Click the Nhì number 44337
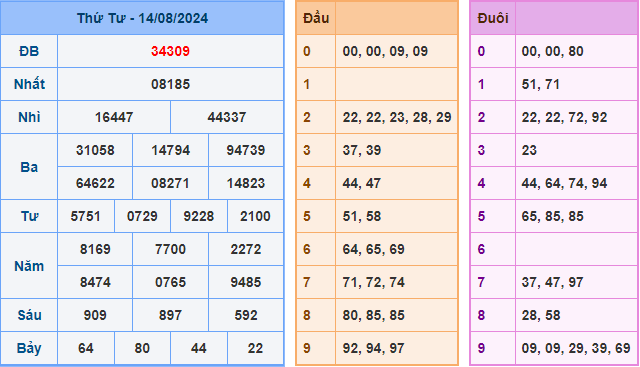The image size is (640, 367). (227, 118)
